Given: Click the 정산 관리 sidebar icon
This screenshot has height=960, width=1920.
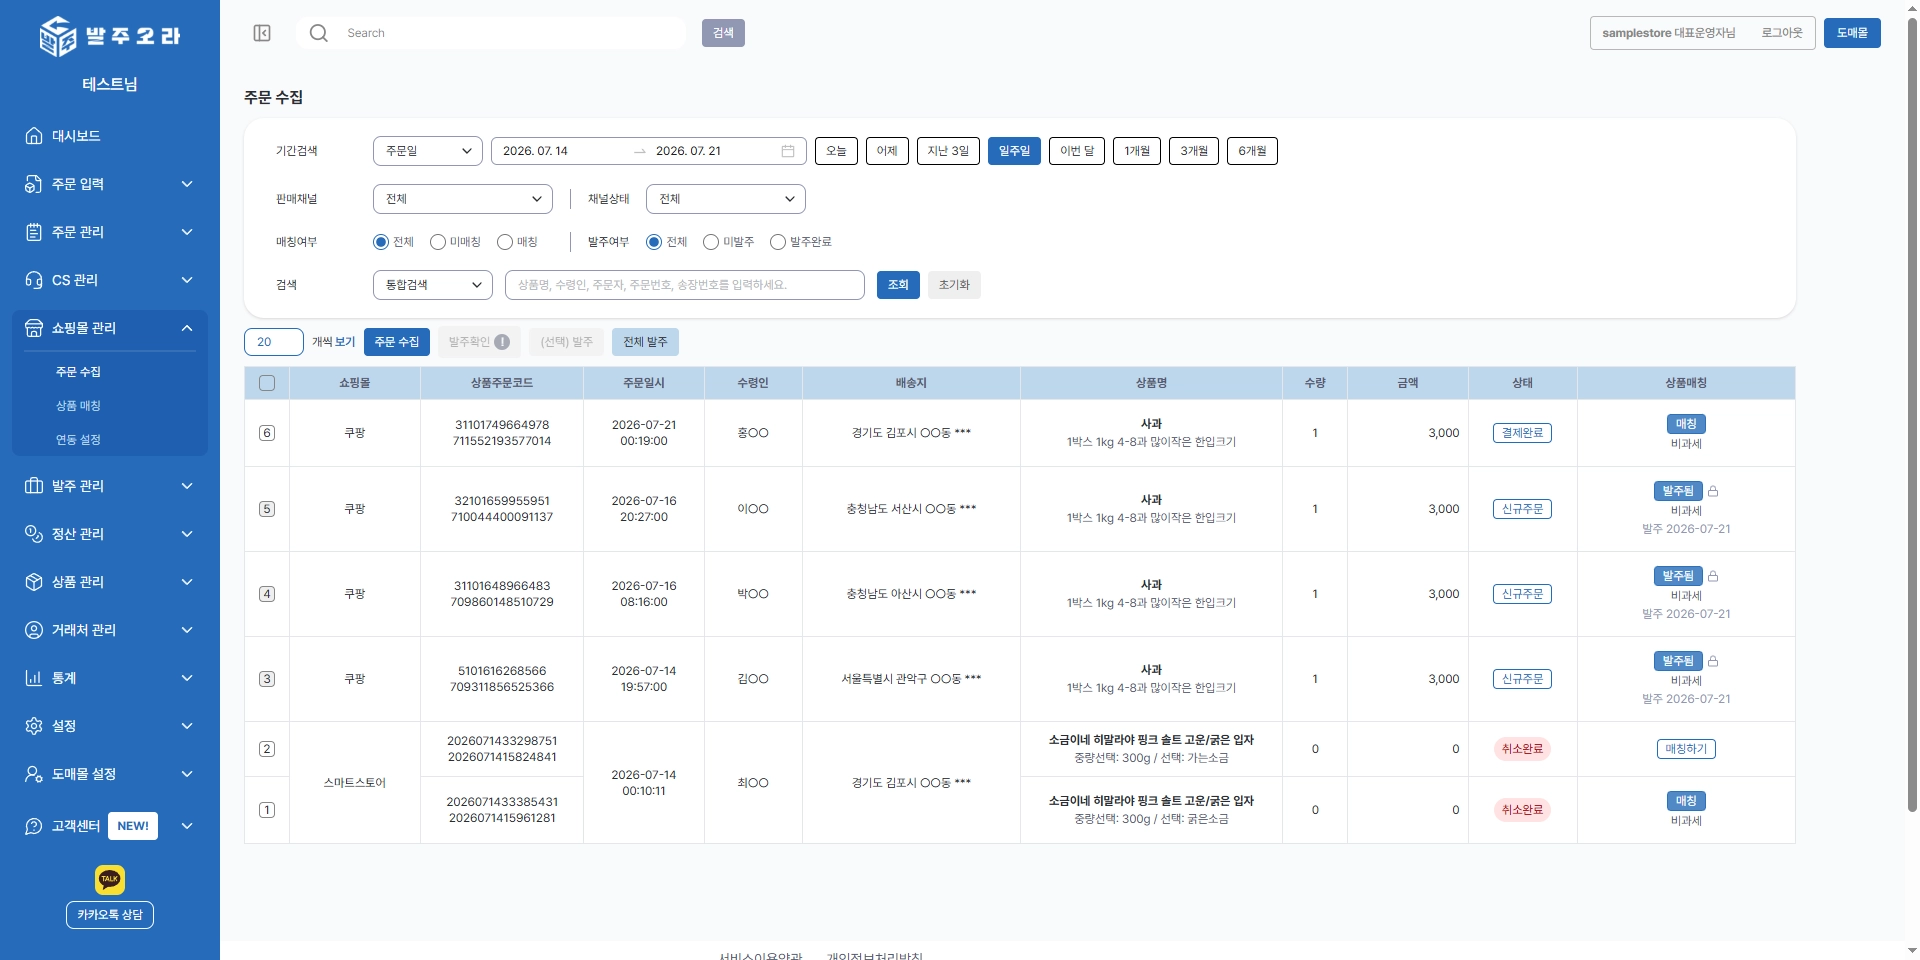Looking at the screenshot, I should [x=34, y=534].
